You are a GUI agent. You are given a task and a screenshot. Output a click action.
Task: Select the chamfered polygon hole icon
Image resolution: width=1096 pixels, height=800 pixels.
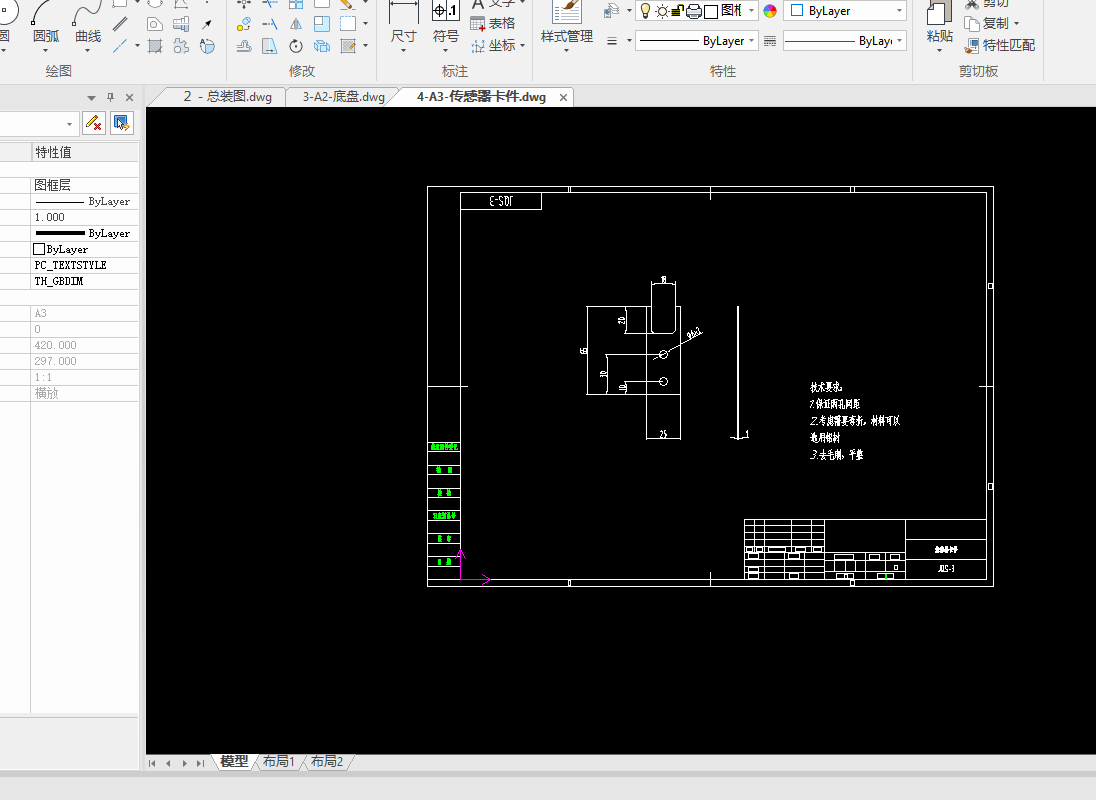(155, 24)
